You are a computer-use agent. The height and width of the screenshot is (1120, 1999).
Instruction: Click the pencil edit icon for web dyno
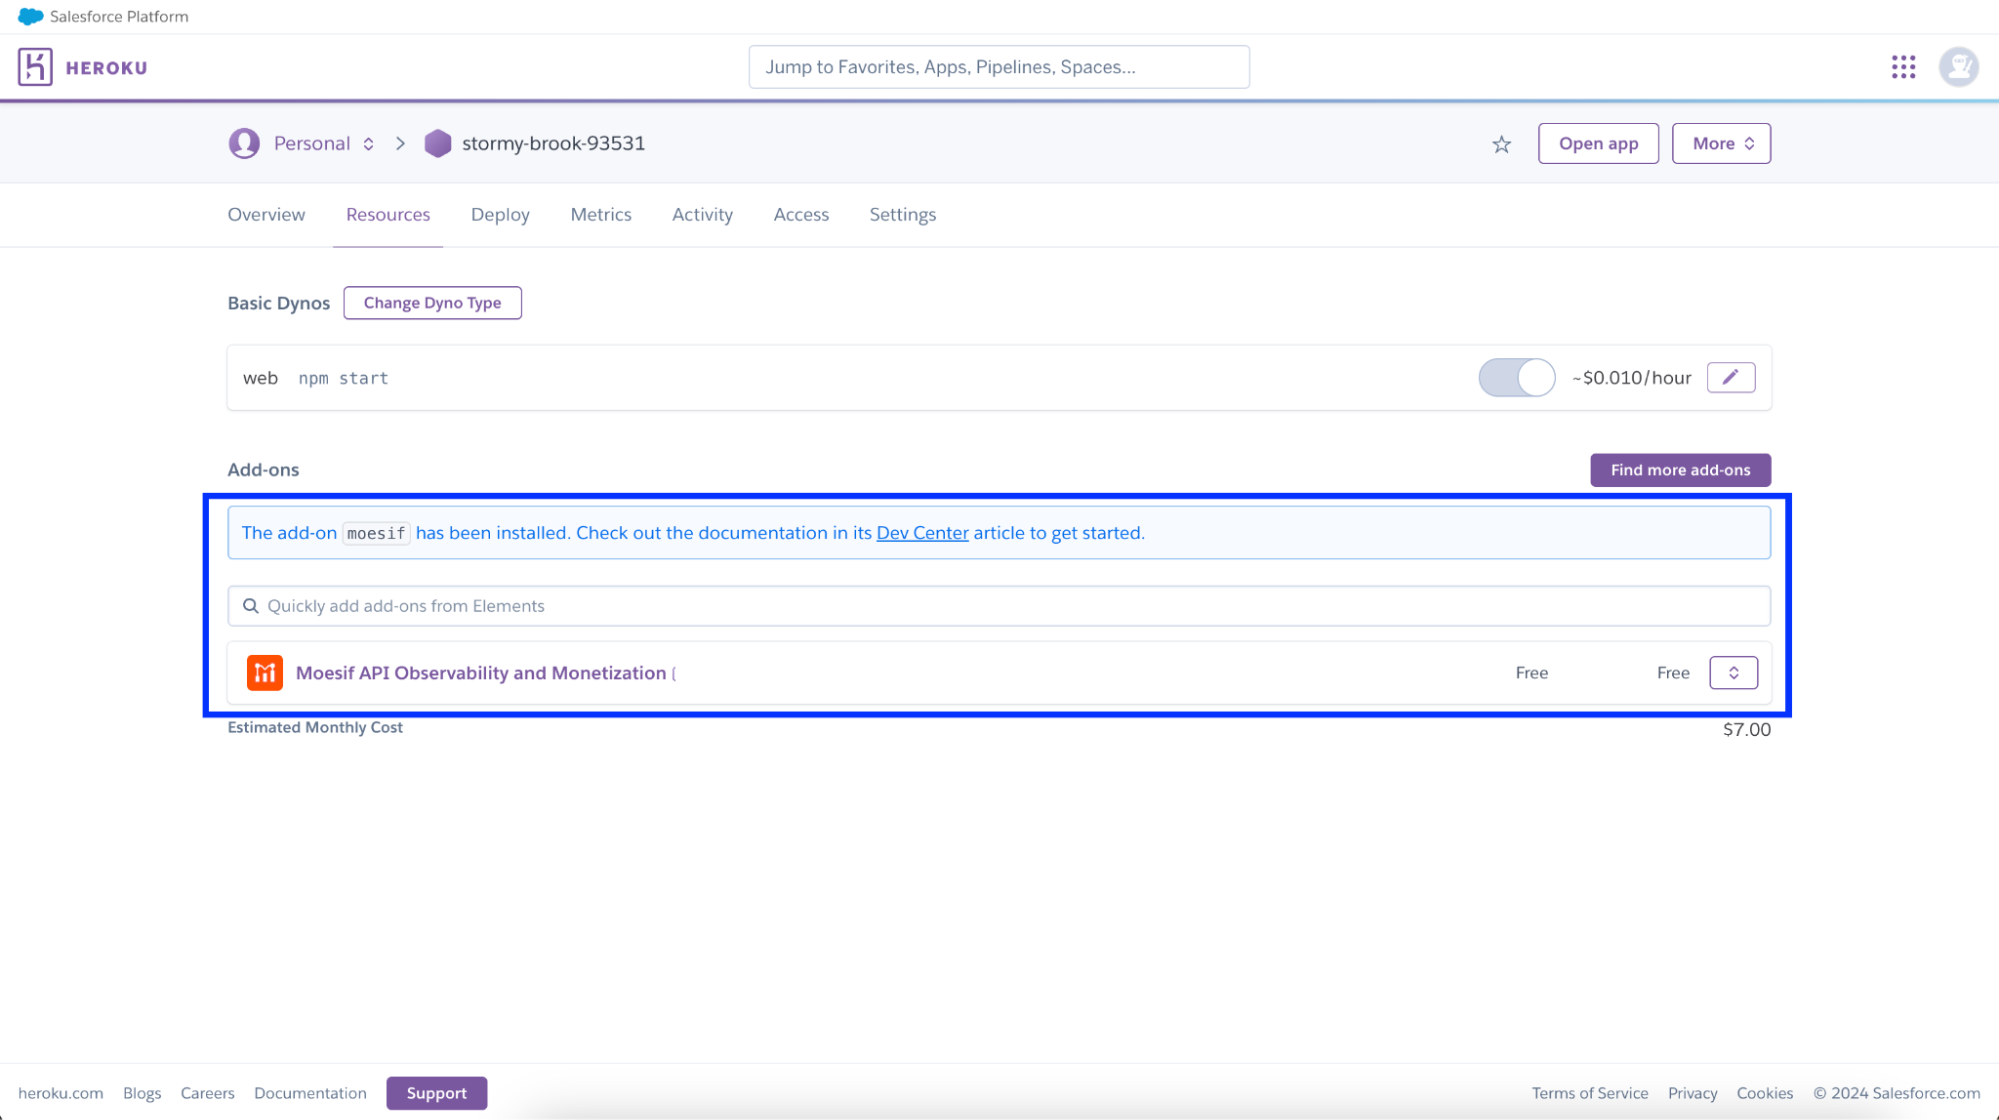[1730, 377]
